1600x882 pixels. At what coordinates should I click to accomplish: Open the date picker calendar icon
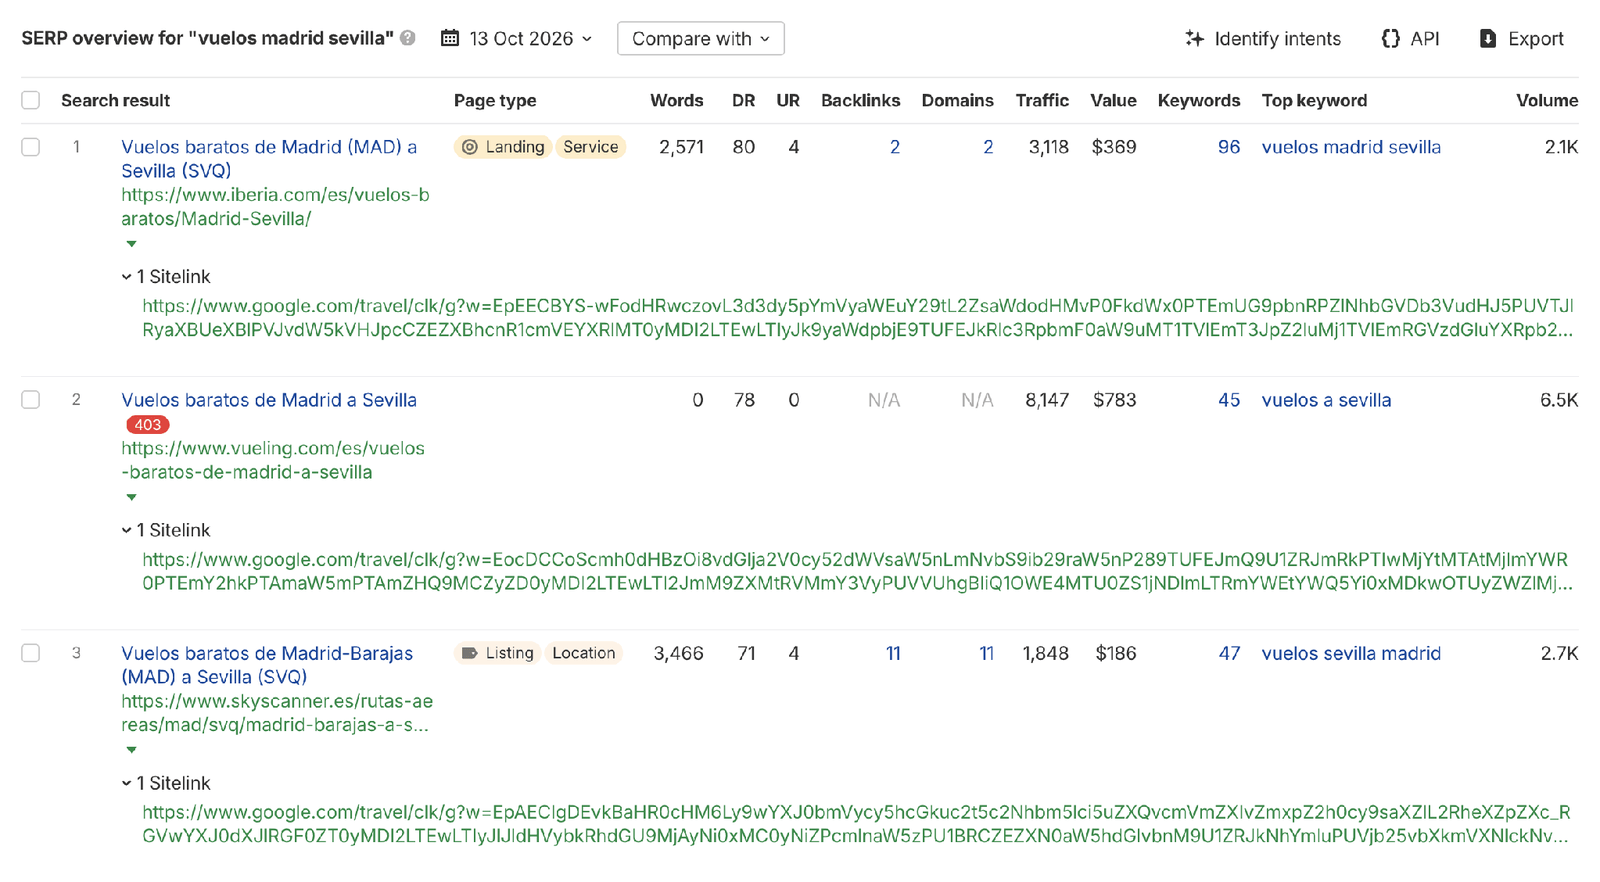click(450, 38)
